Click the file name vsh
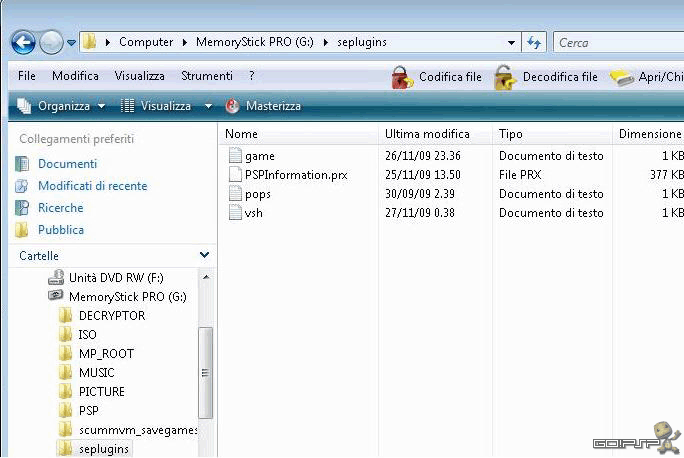The image size is (684, 458). 253,213
